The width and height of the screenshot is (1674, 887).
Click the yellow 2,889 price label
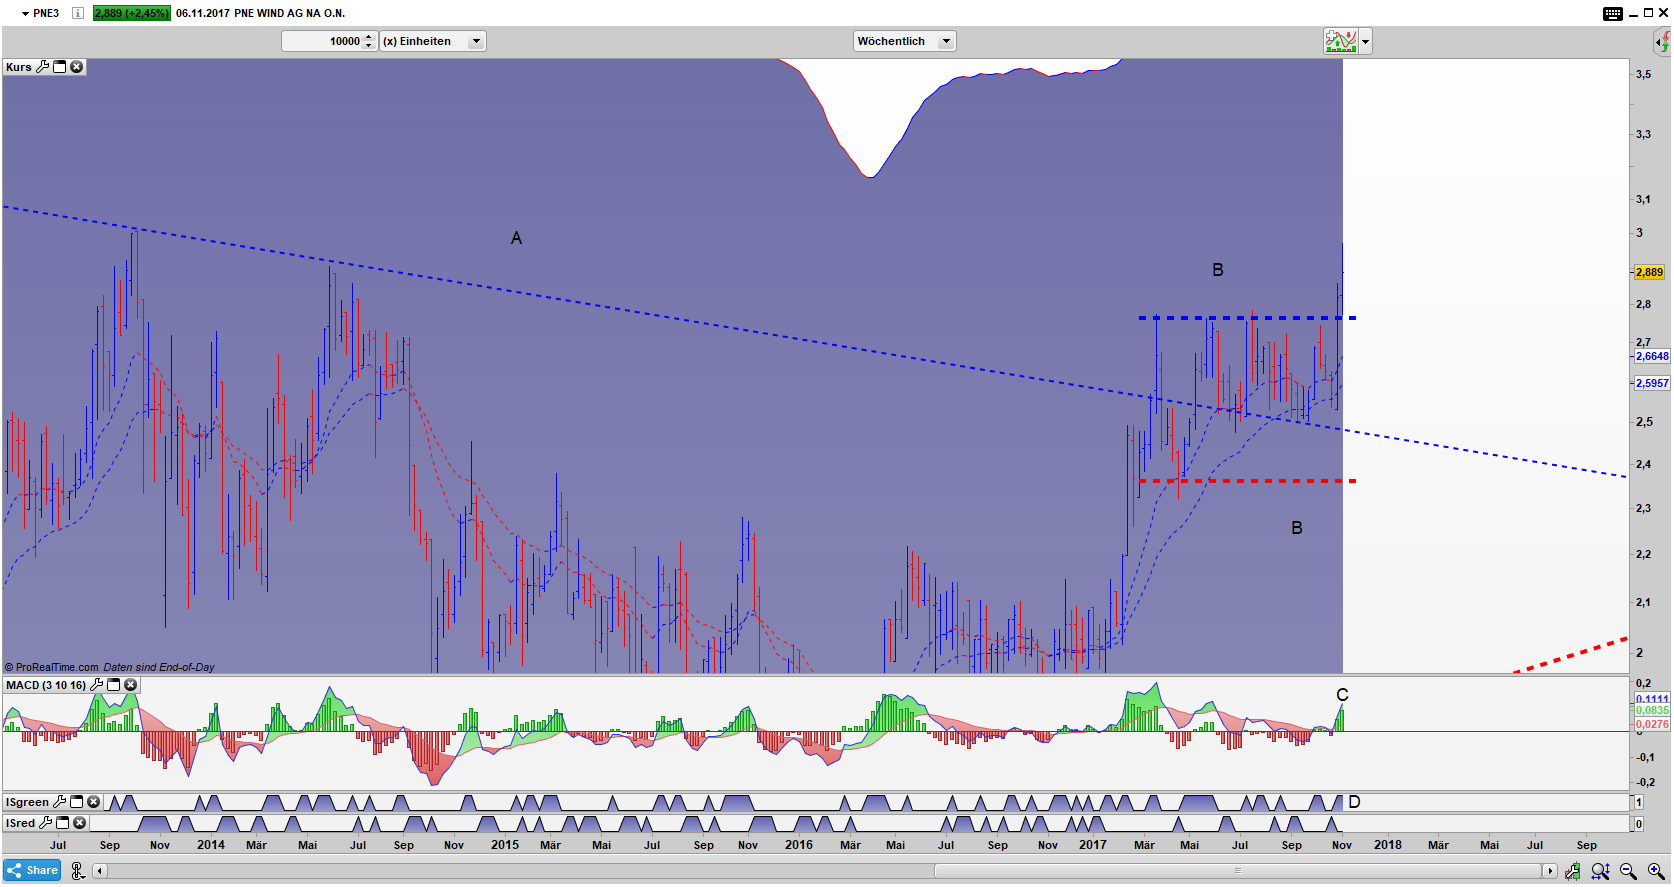point(1649,272)
